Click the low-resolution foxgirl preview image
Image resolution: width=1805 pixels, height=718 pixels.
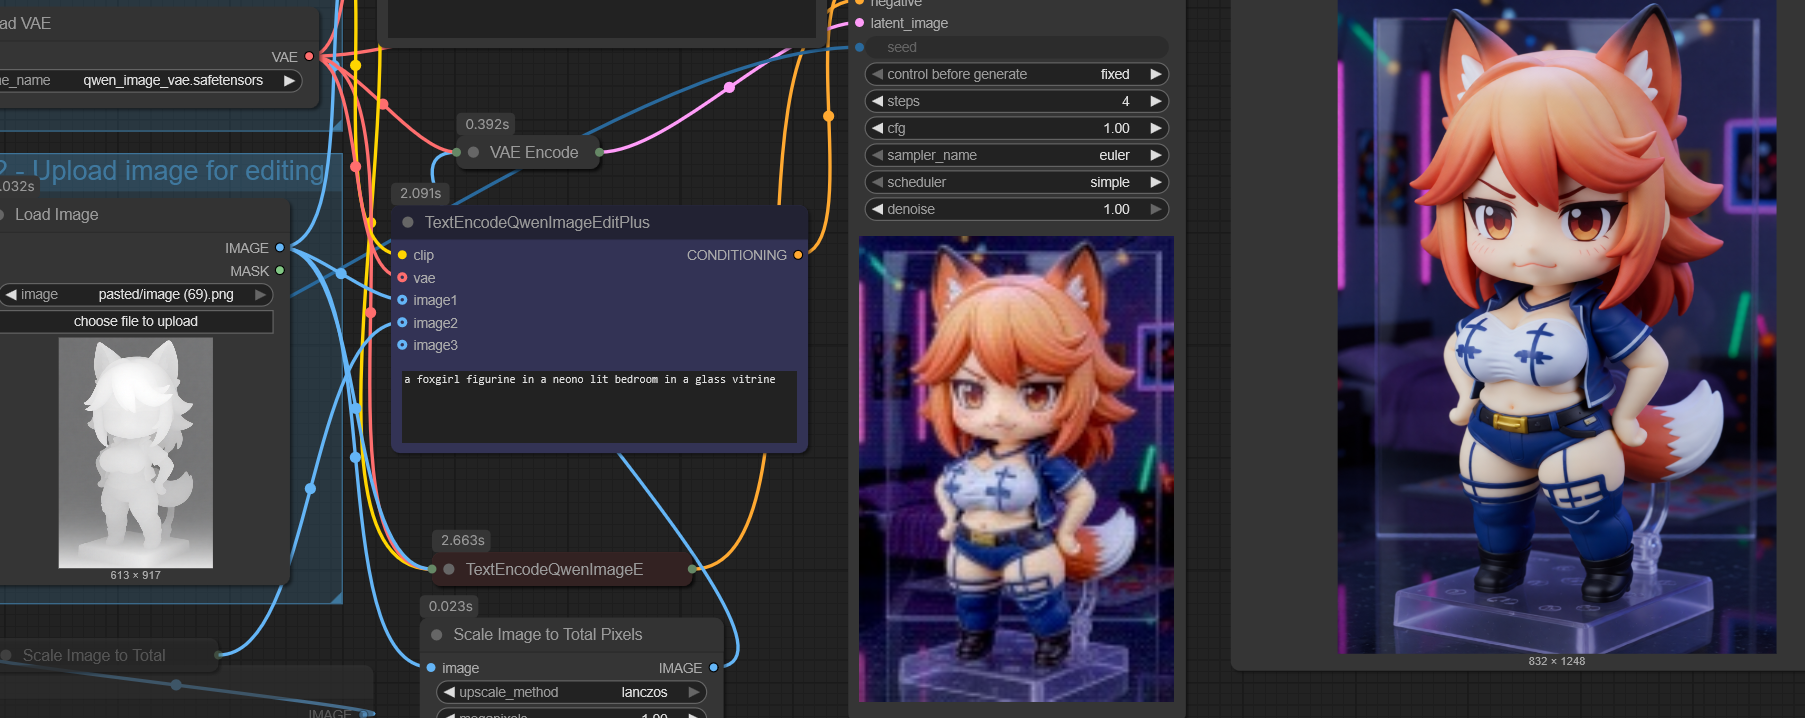[x=1016, y=469]
